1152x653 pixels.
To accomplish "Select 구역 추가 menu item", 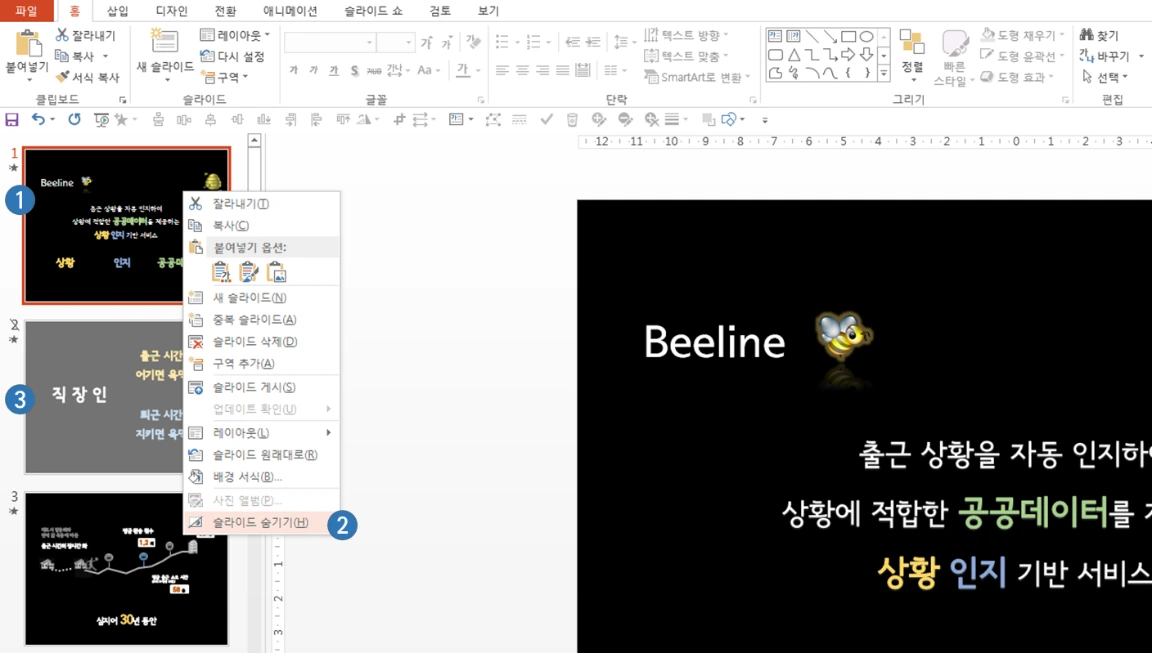I will [261, 364].
